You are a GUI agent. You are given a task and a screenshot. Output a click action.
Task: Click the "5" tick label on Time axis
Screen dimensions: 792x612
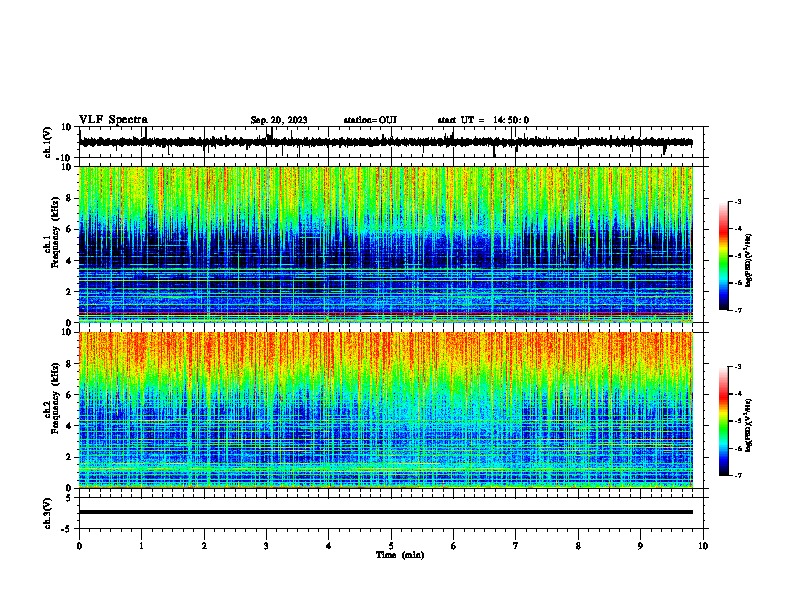pyautogui.click(x=391, y=546)
